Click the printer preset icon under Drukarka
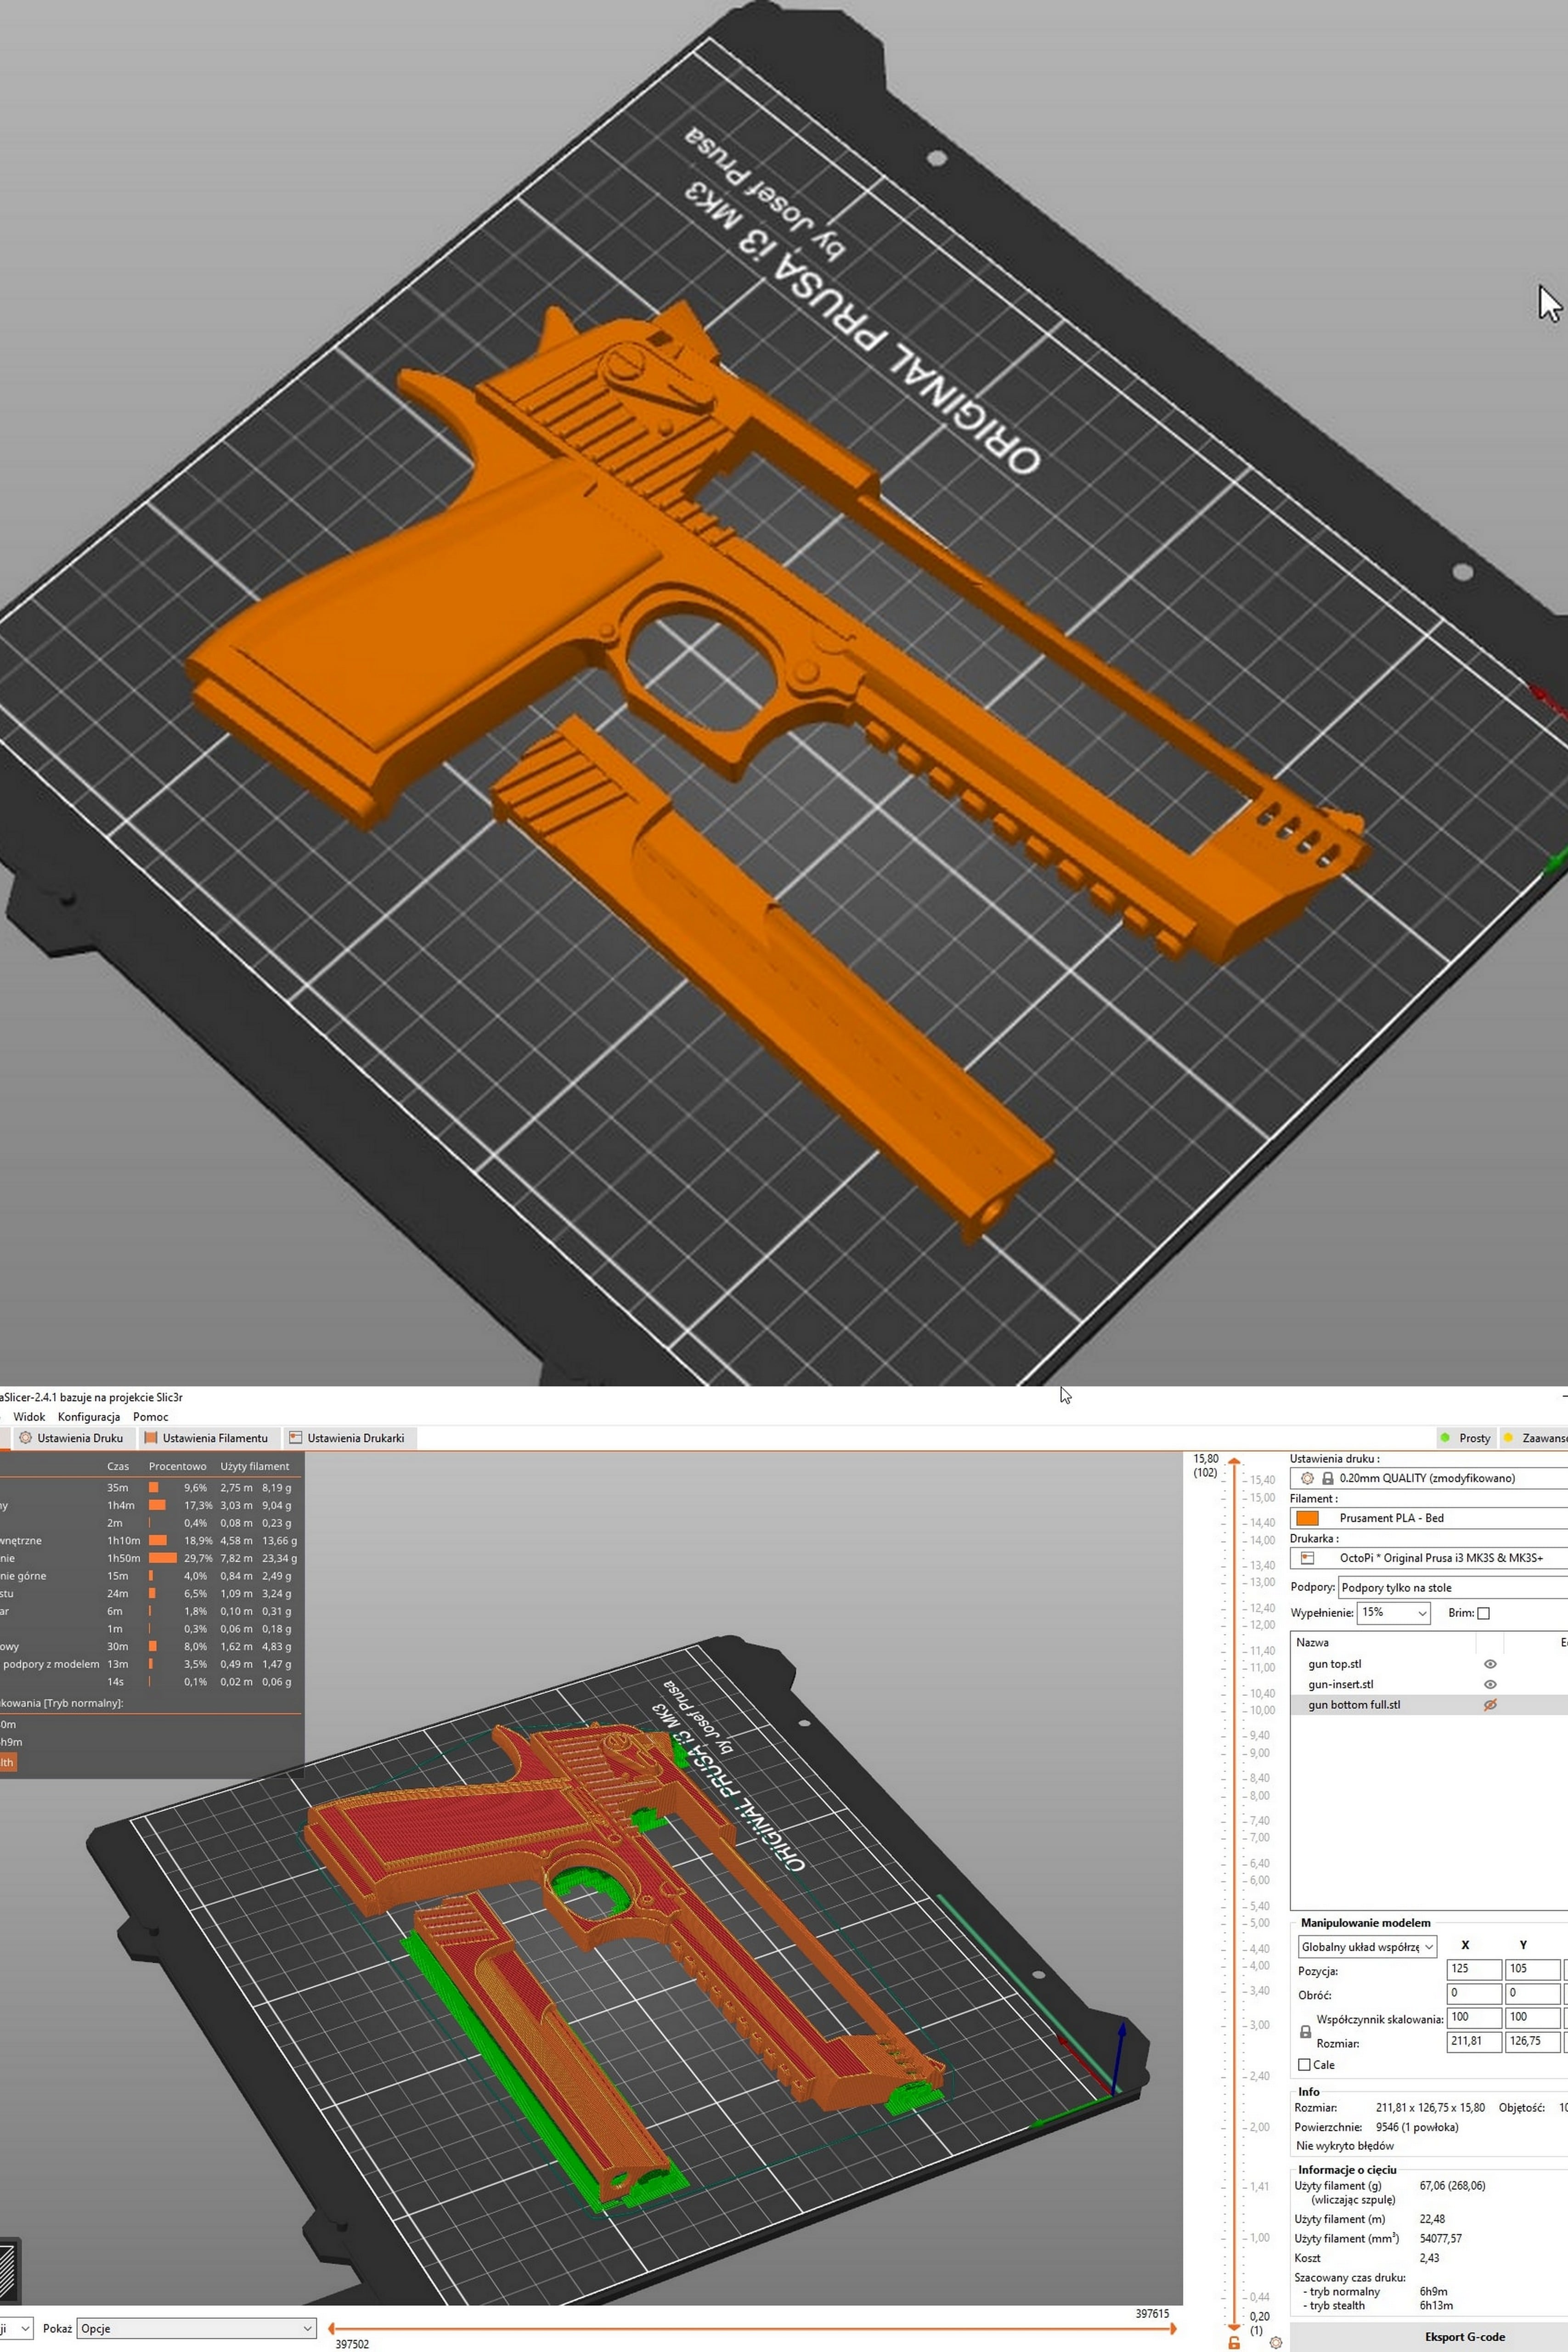 click(1307, 1558)
